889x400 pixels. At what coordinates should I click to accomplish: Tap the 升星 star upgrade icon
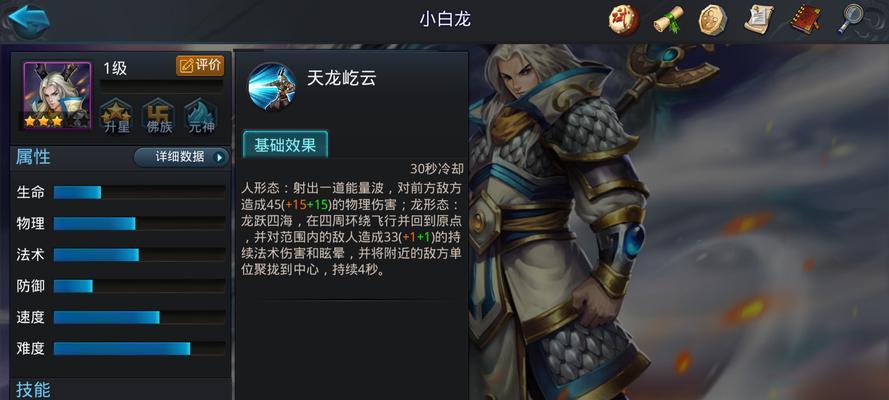(117, 116)
